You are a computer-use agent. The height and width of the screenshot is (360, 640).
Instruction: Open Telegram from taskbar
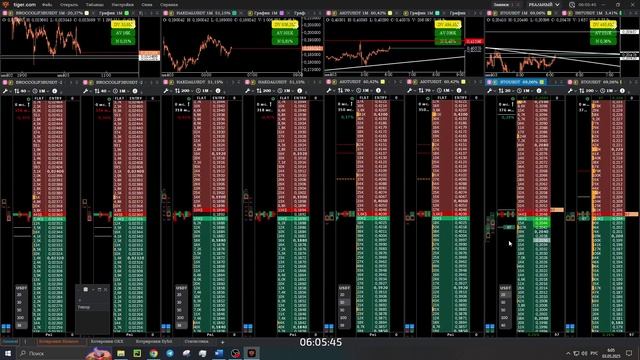[170, 353]
